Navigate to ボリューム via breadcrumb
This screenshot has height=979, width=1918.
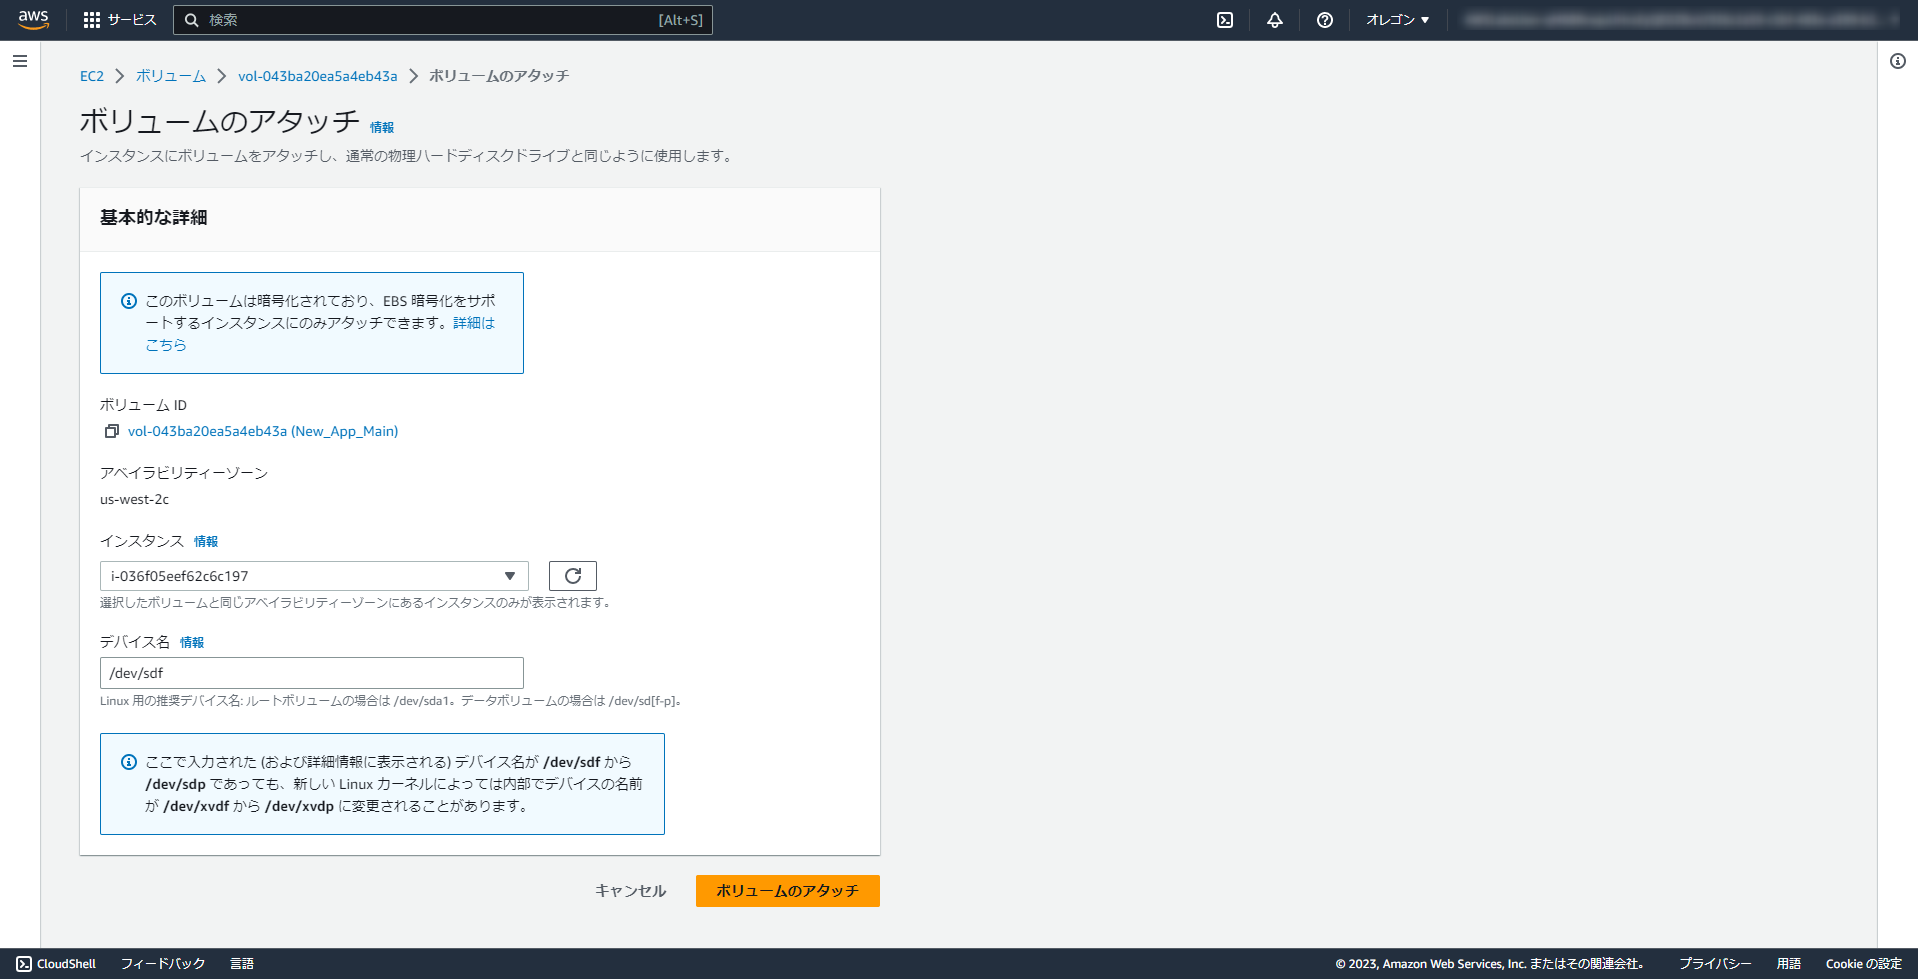tap(170, 75)
